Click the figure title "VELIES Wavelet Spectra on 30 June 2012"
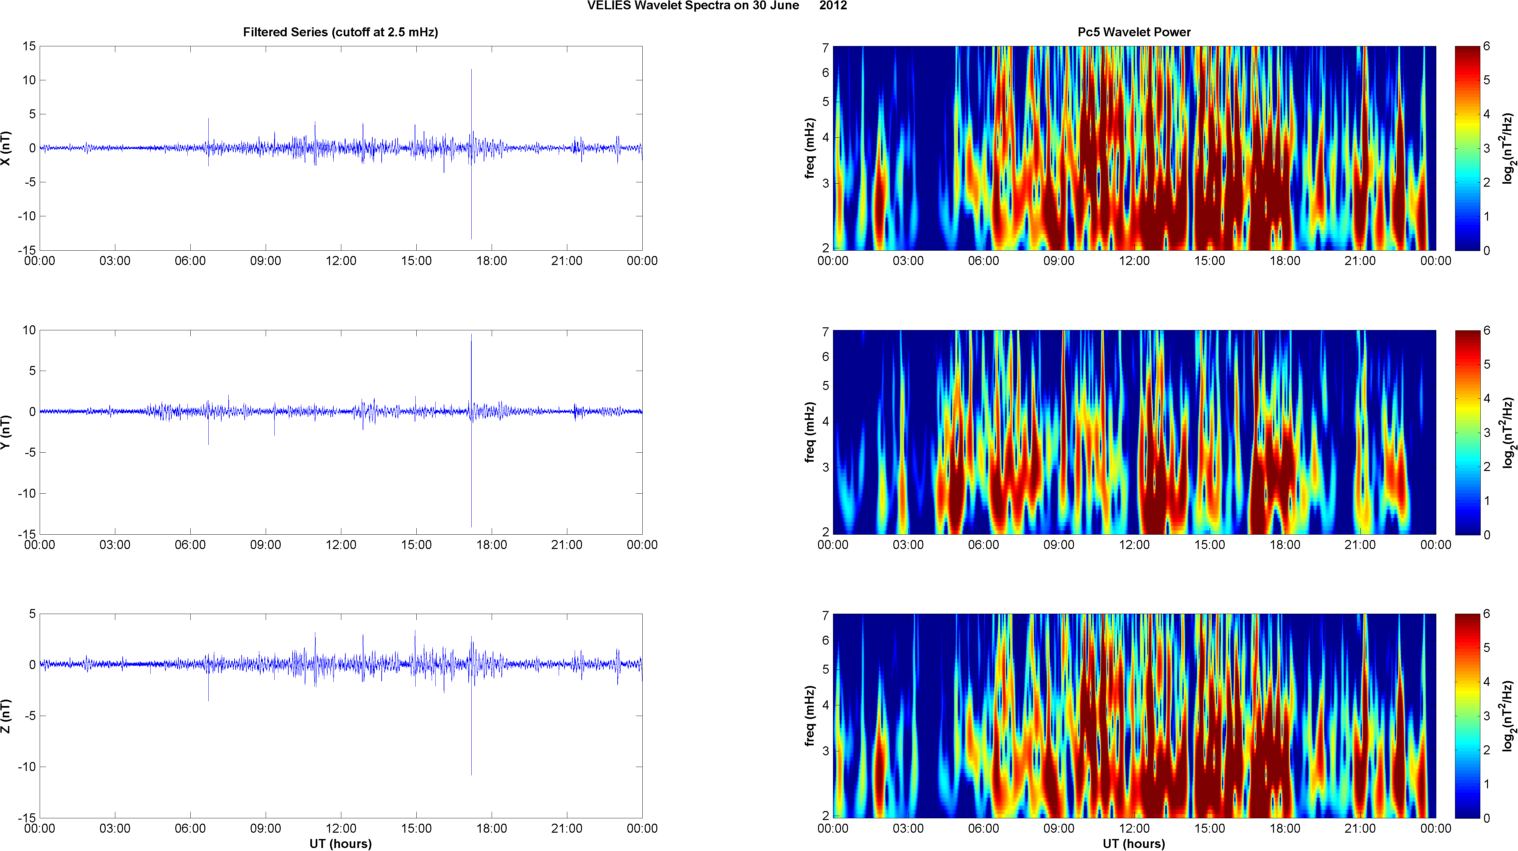 717,6
